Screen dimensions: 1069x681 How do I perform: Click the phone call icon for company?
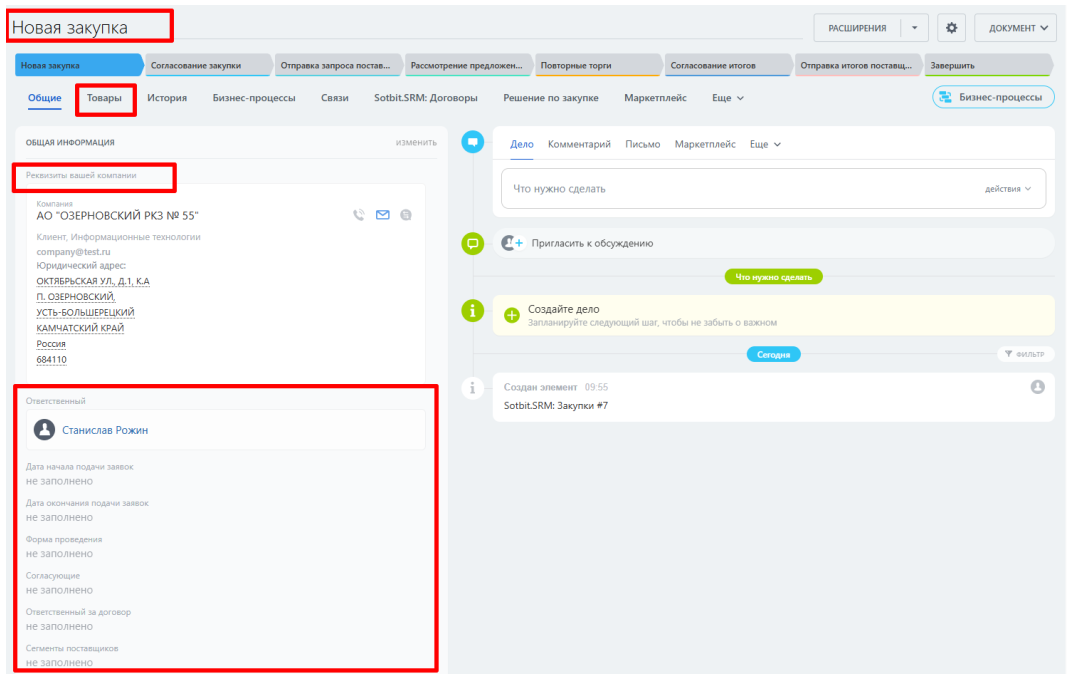(359, 215)
